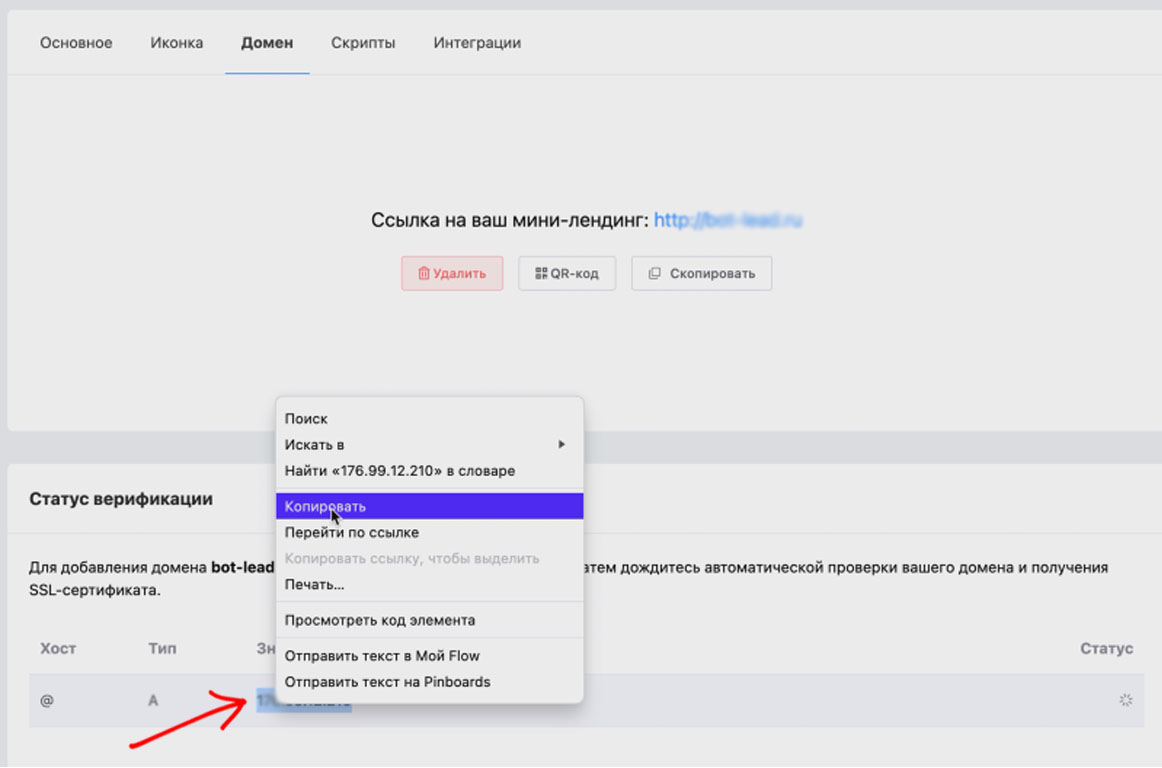Choose Поиск in the context menu
The image size is (1162, 768).
coord(429,419)
